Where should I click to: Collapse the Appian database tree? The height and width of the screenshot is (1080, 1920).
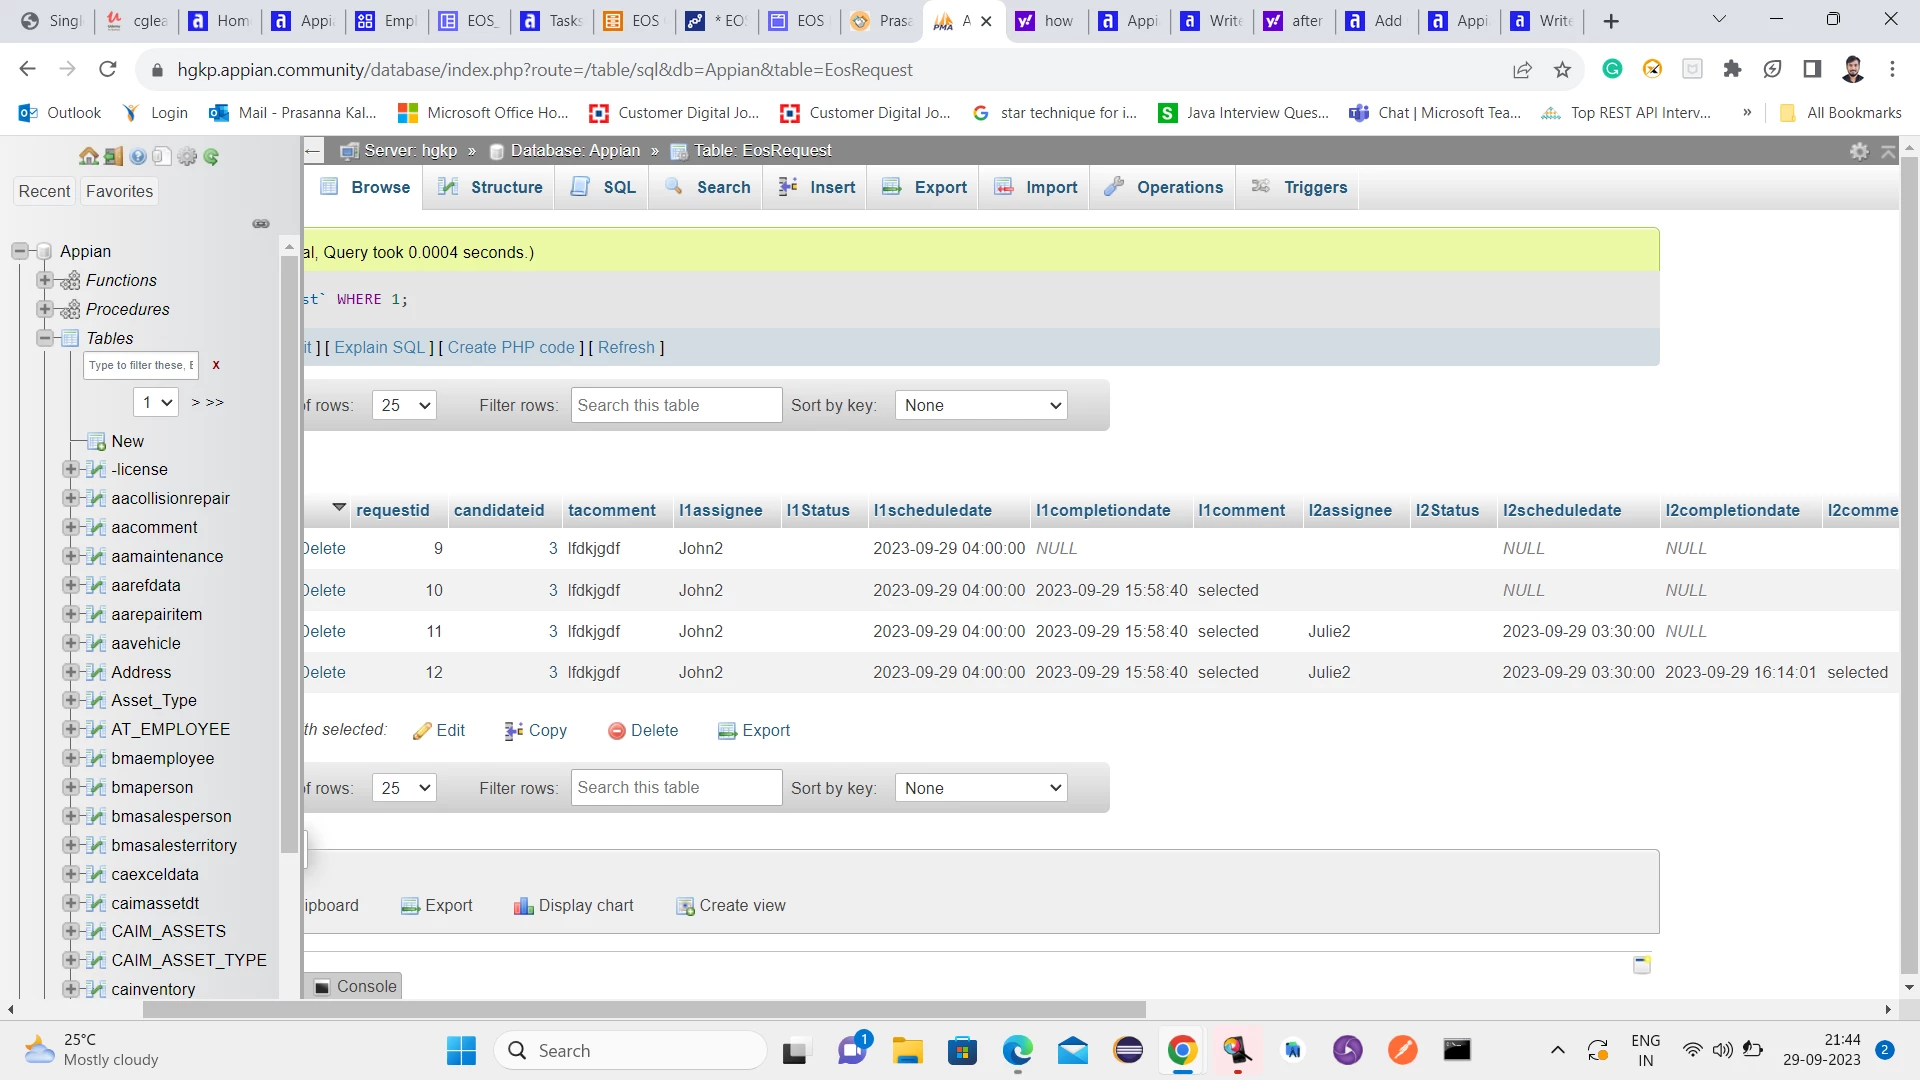click(20, 251)
